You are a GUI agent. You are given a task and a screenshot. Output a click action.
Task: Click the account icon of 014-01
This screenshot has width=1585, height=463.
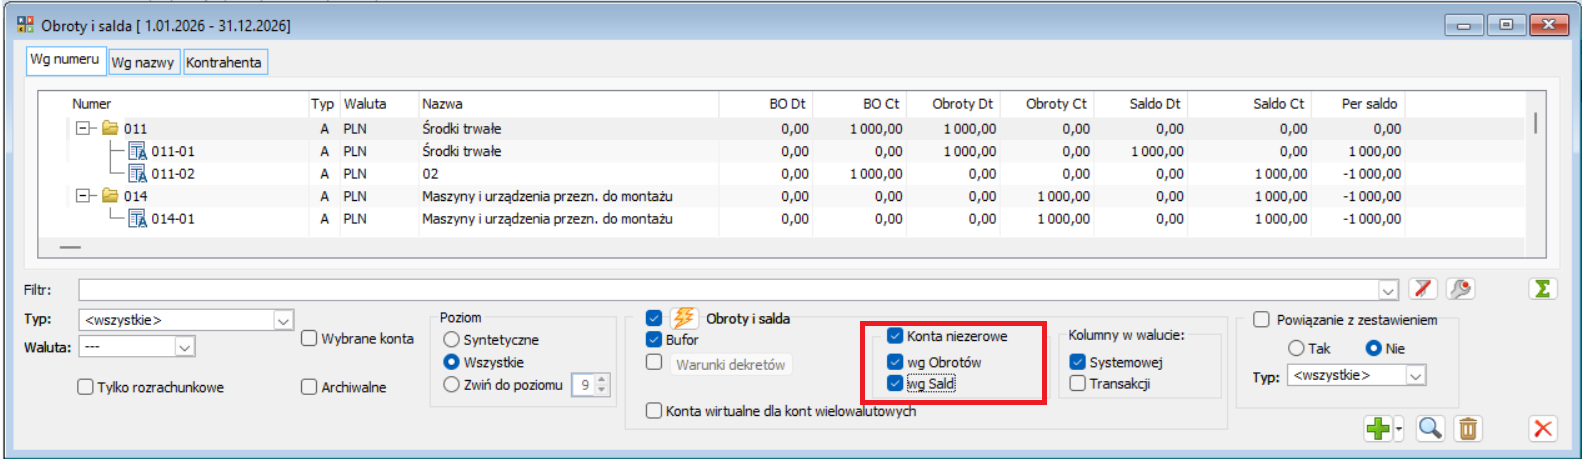pos(138,219)
